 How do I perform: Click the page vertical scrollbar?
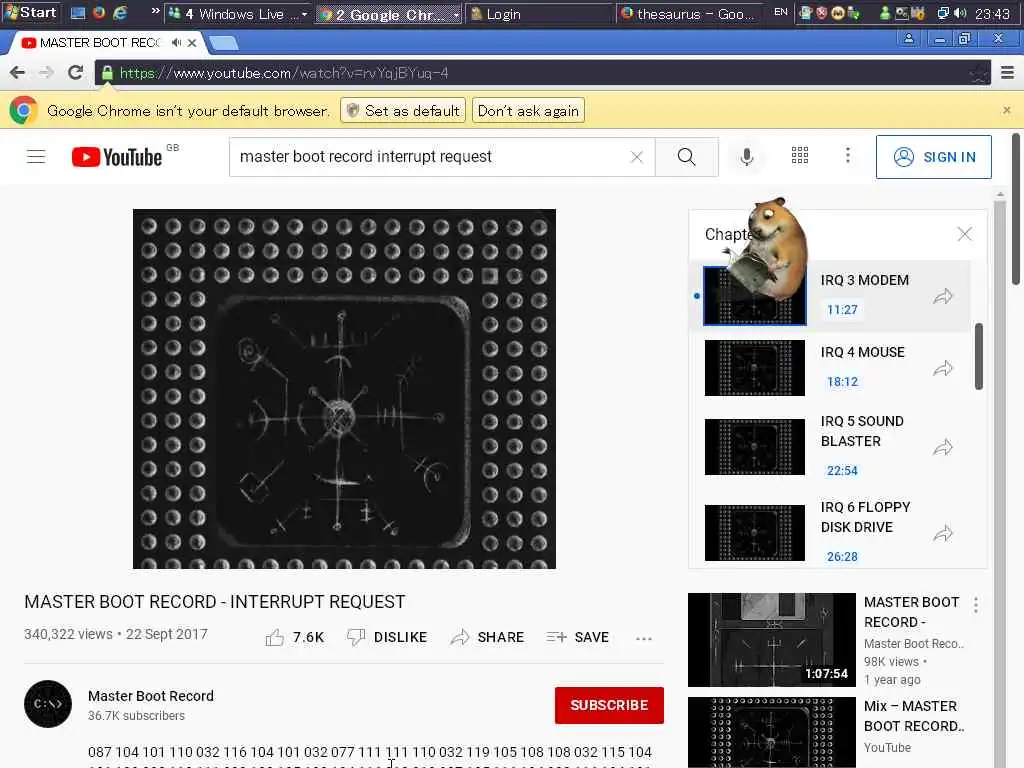pos(1016,209)
